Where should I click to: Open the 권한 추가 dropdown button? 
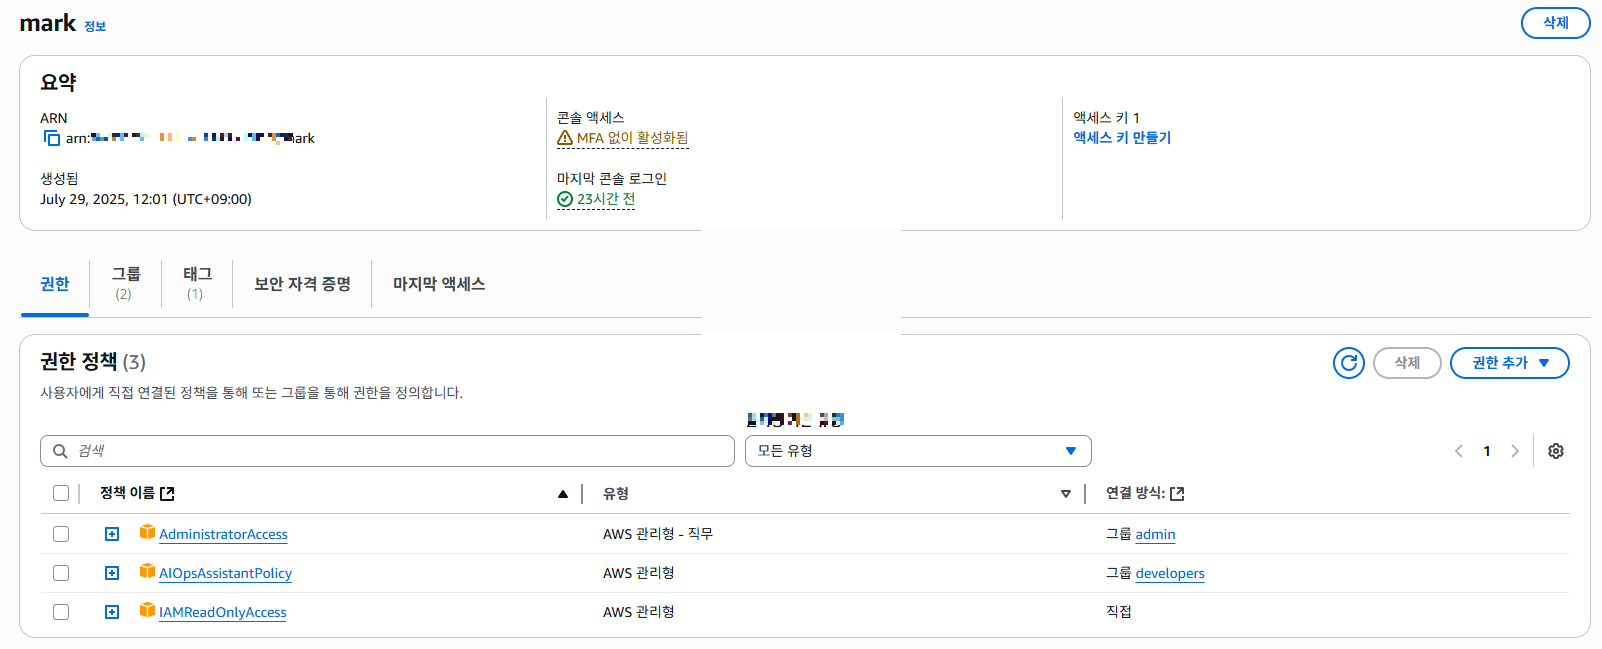(x=1509, y=363)
